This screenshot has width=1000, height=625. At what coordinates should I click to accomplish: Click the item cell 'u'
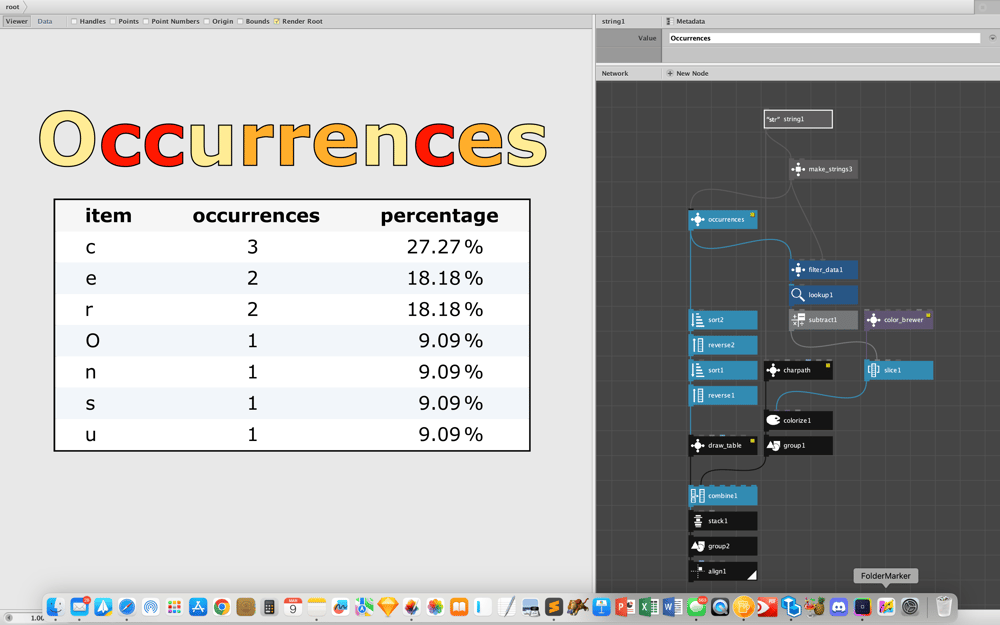tap(91, 435)
